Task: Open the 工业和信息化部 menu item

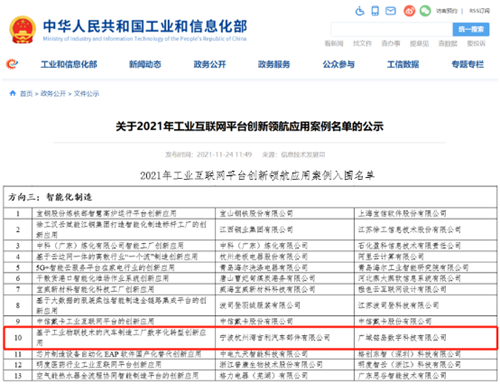Action: point(69,64)
